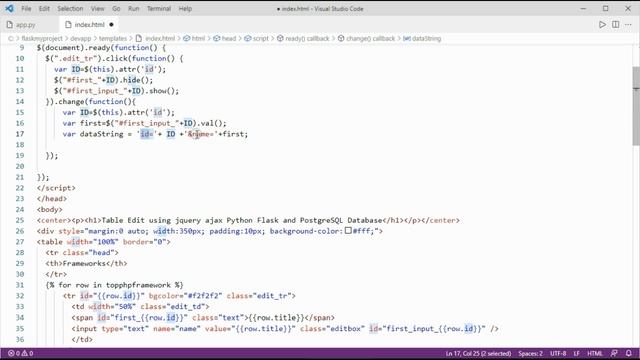Click the vertical editor scrollbar thumb

[636, 105]
